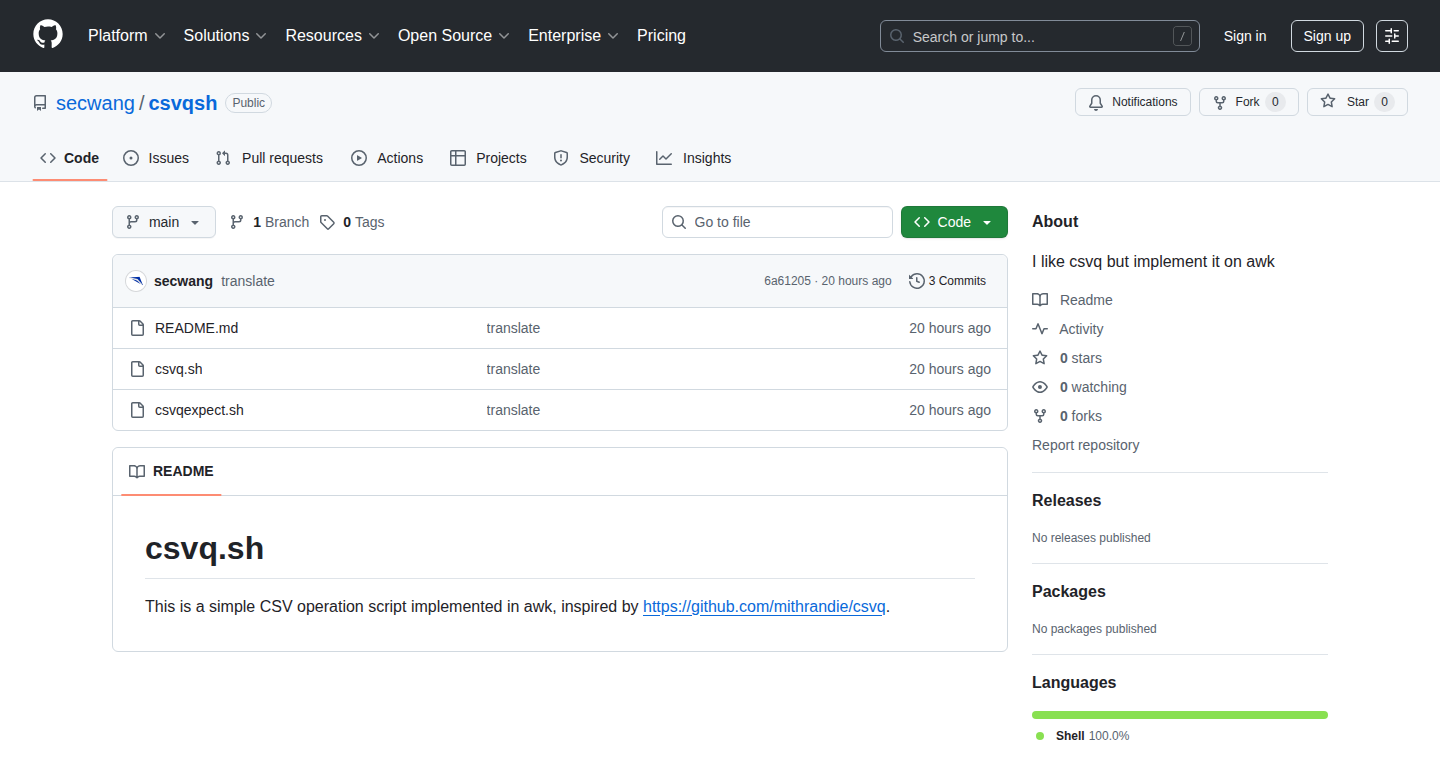Open the Platform dropdown menu
Viewport: 1440px width, 761px height.
(x=126, y=35)
